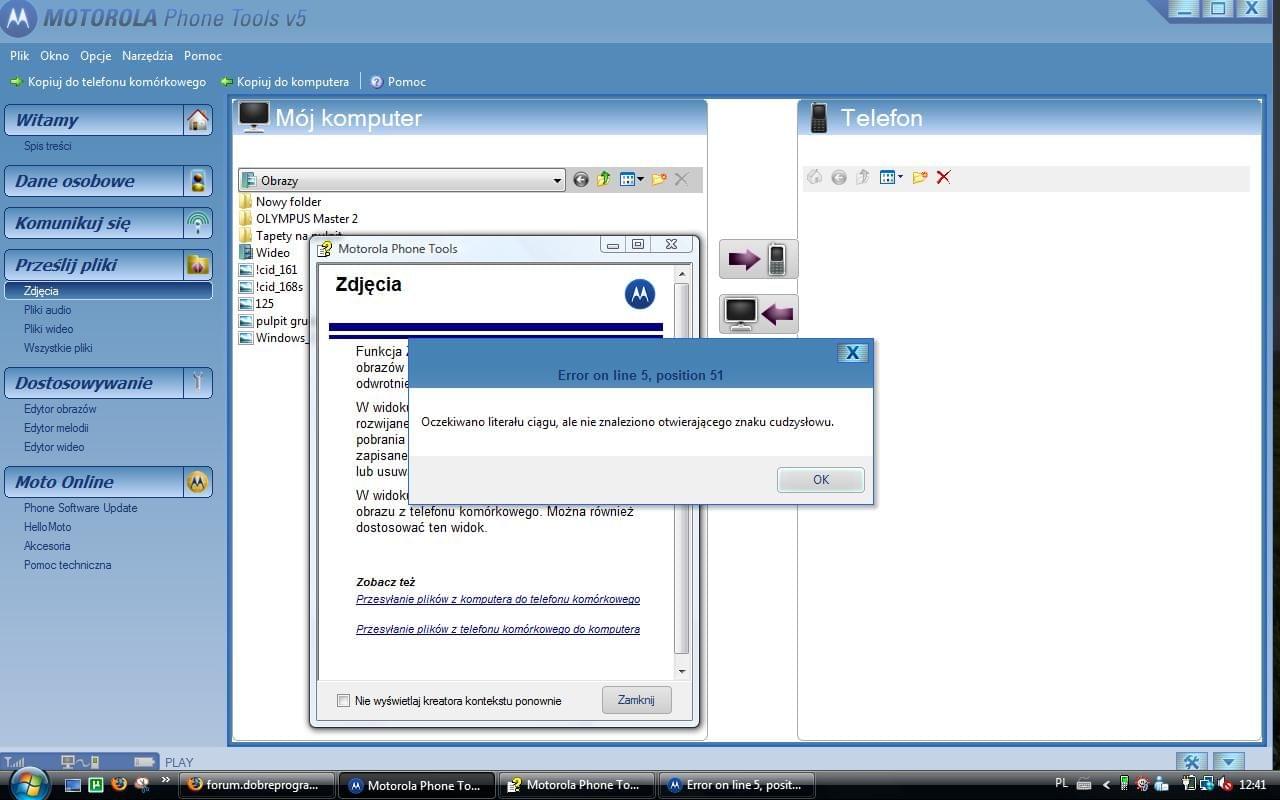Click the help window scroll down arrow

pos(682,671)
